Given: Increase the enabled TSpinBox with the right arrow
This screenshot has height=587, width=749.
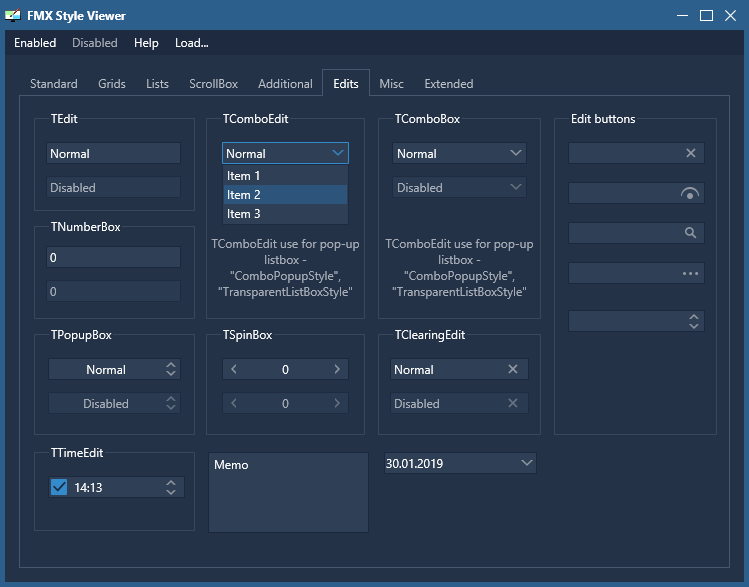Looking at the screenshot, I should (337, 369).
